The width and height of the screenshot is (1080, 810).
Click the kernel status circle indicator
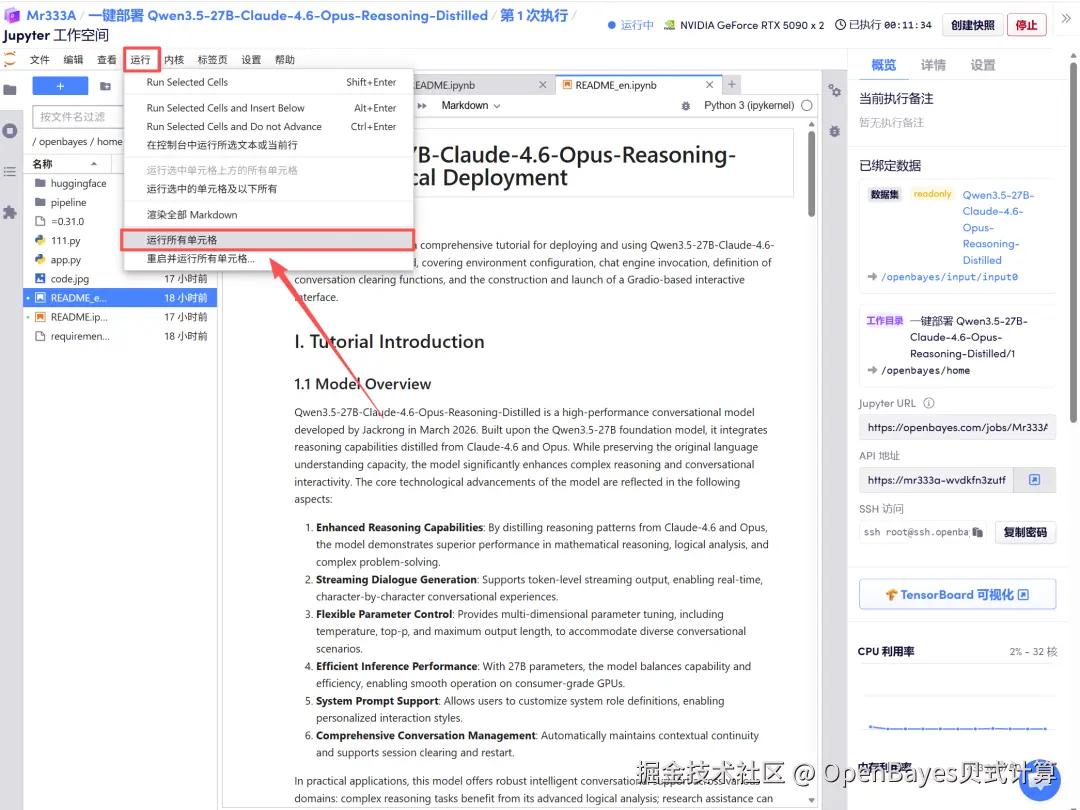click(807, 105)
